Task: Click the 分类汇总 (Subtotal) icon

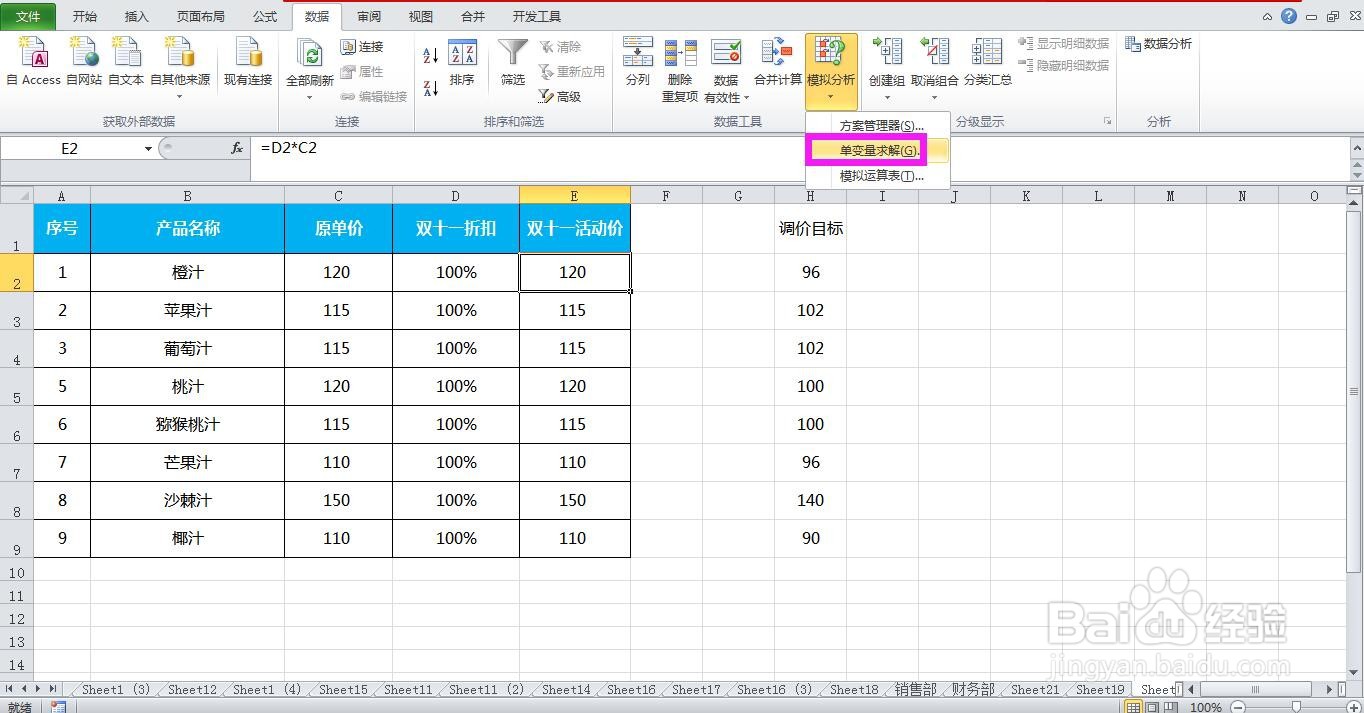Action: (987, 60)
